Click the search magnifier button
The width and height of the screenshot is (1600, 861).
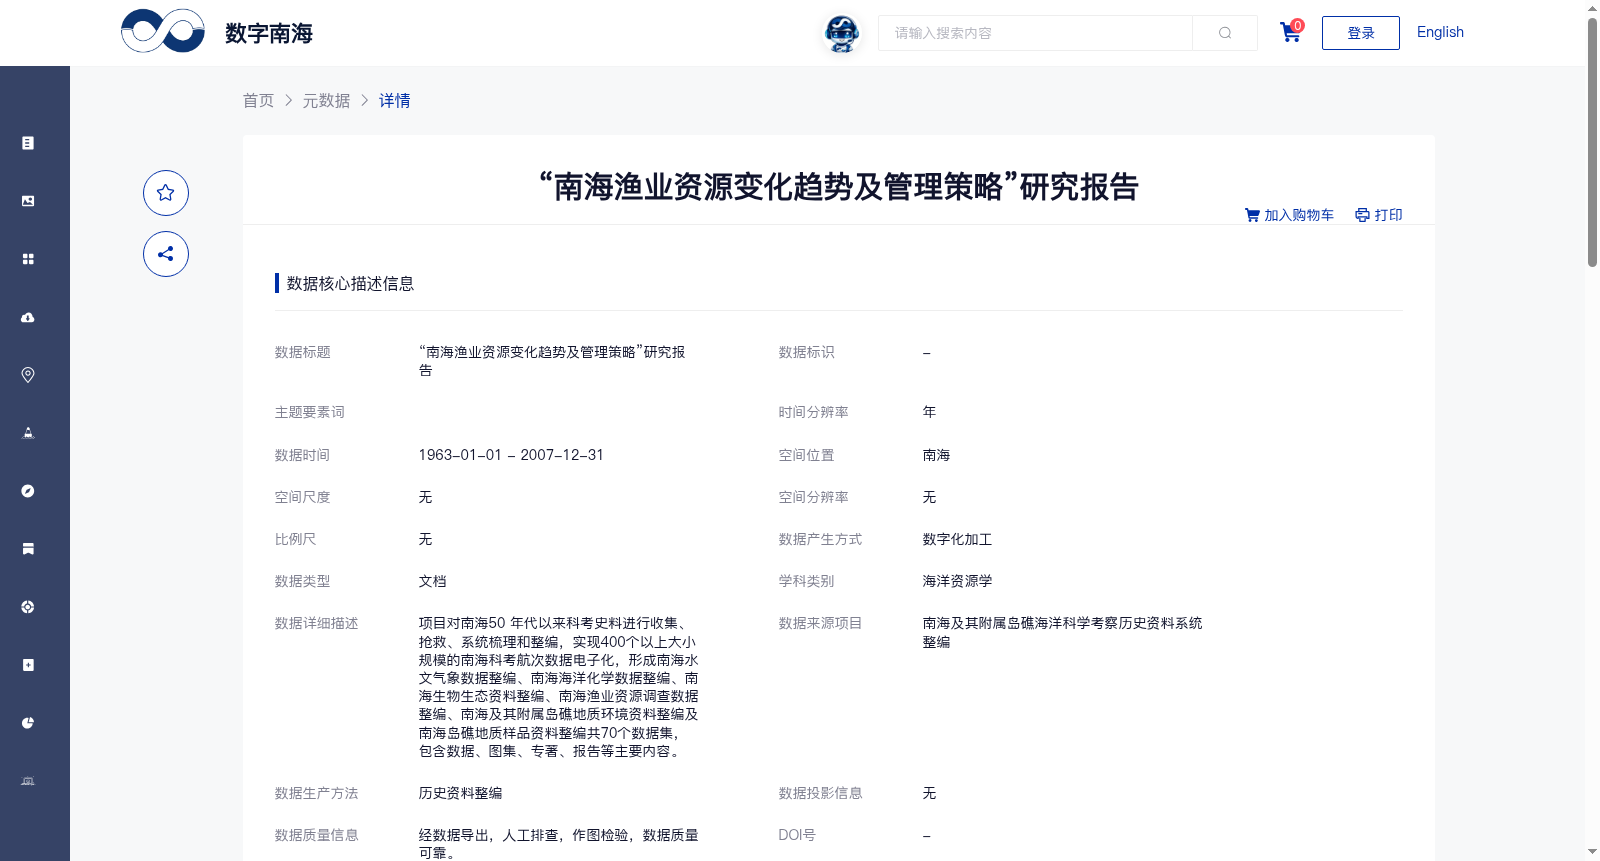pos(1225,33)
